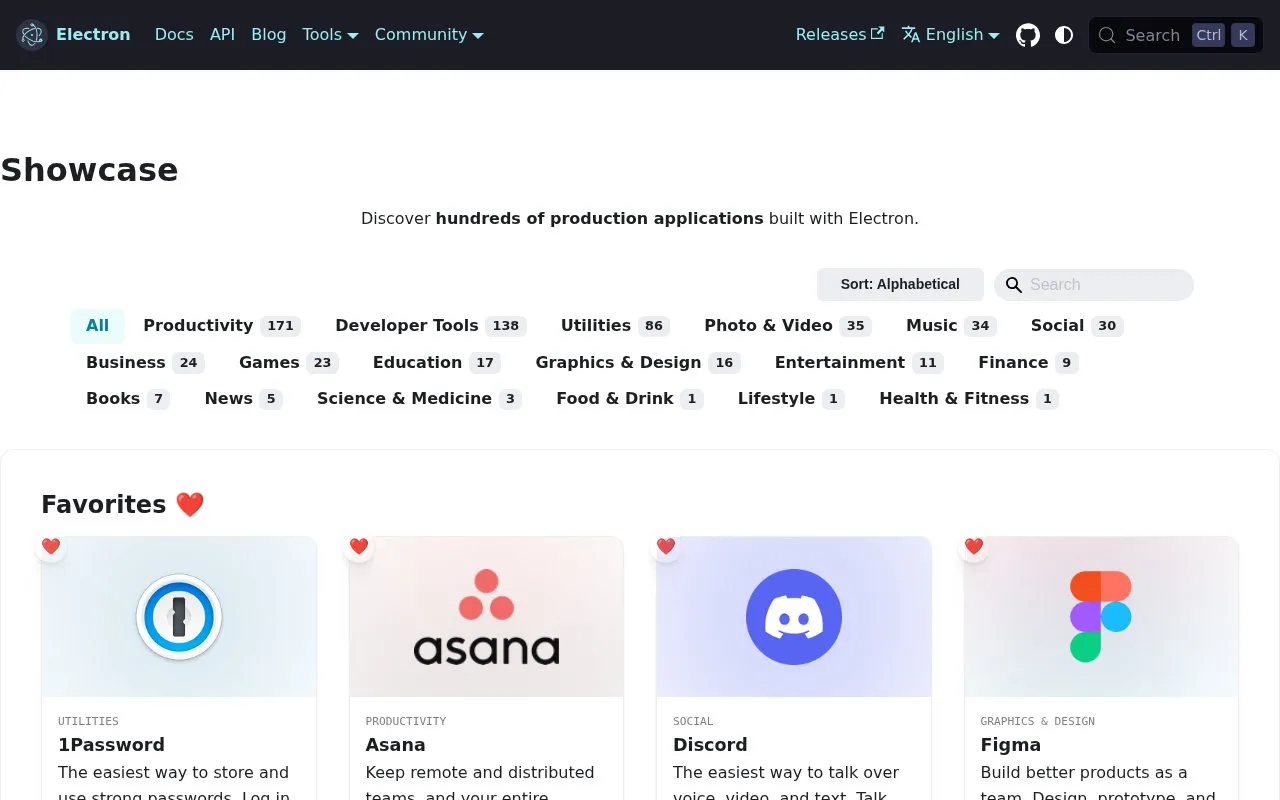
Task: Open the Asana app logo
Action: coord(486,617)
